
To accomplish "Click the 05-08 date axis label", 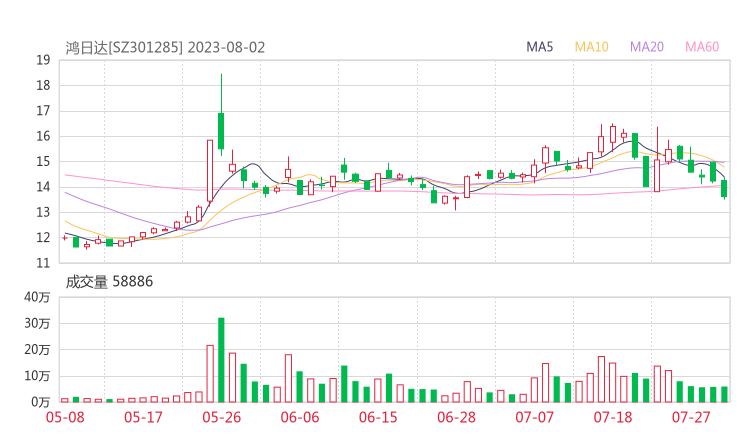I will (65, 417).
